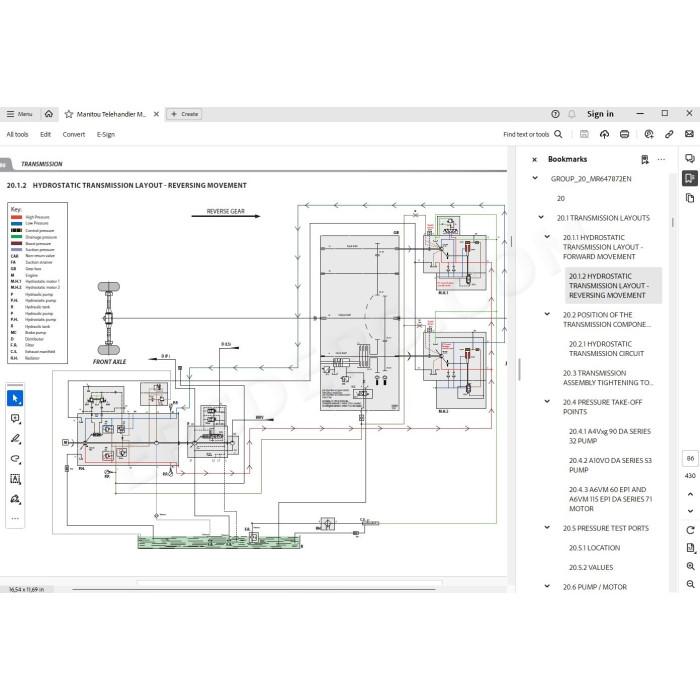Collapse 20.2 POSITION OF THE TRANSMISSION bookmark

click(547, 314)
